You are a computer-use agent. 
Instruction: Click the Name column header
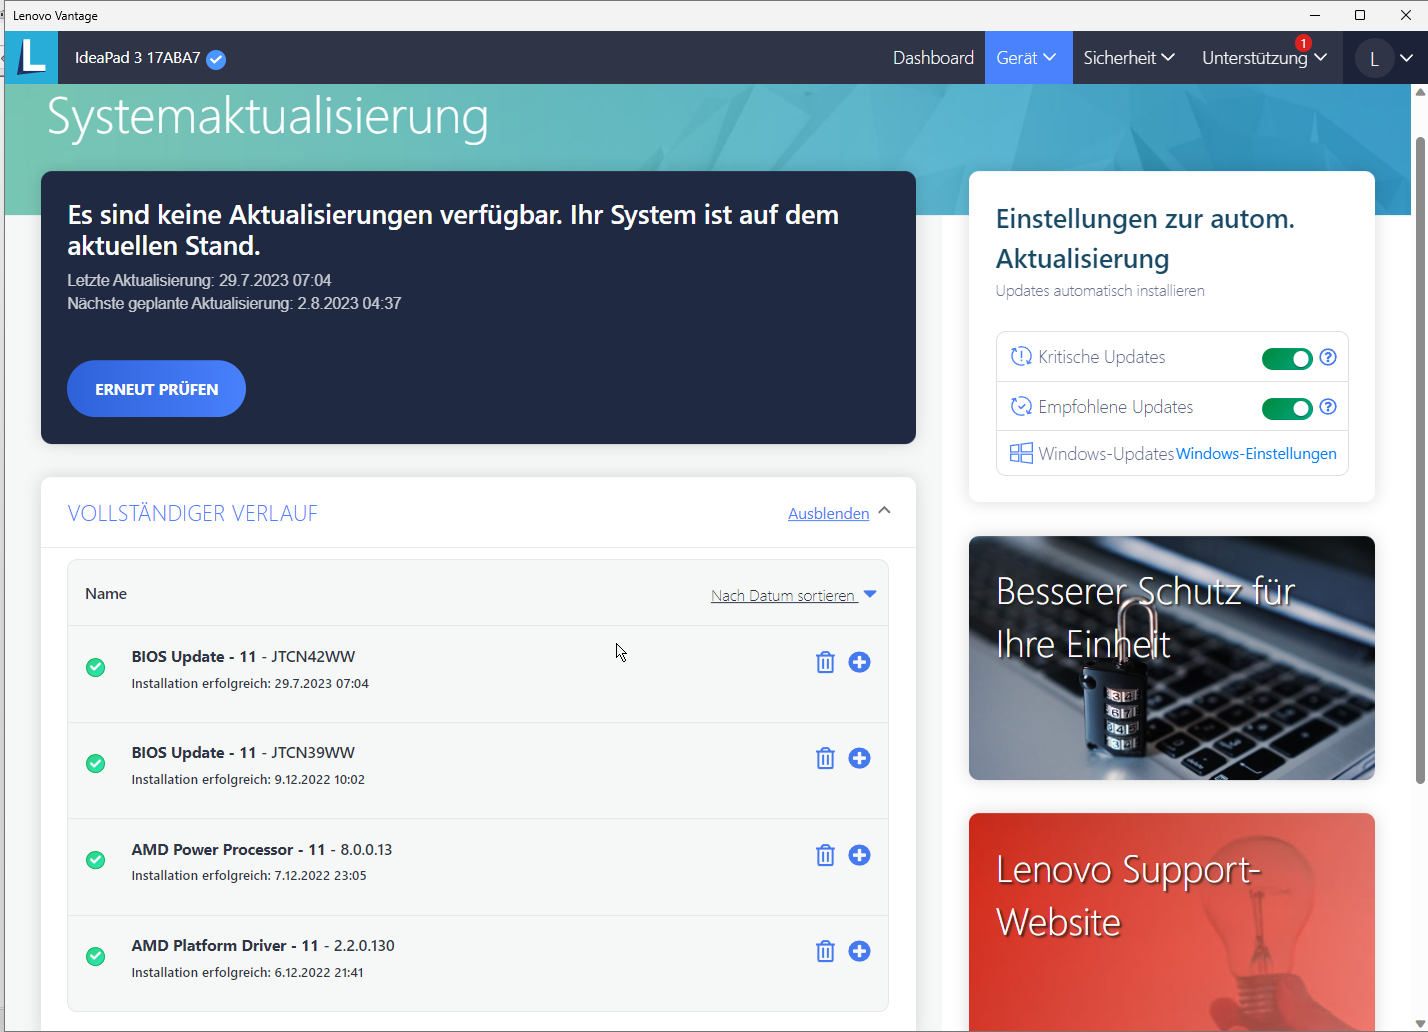[x=106, y=594]
